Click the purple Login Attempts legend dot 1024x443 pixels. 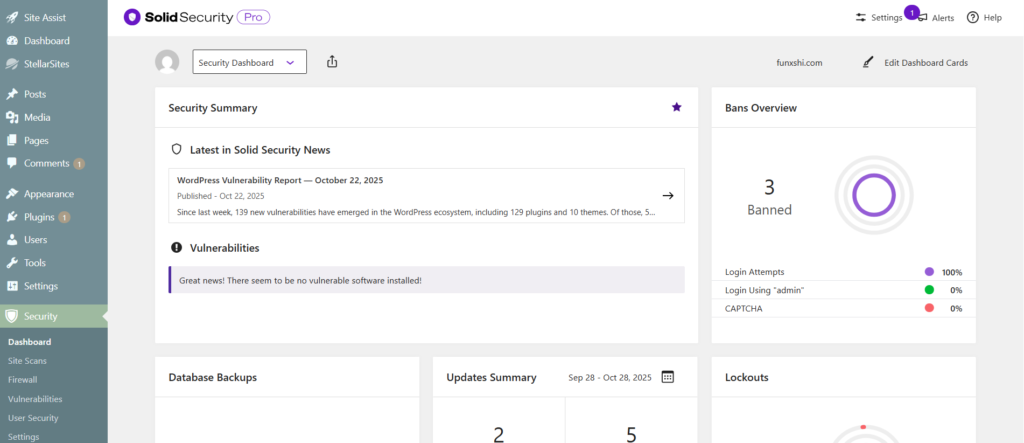pos(929,272)
